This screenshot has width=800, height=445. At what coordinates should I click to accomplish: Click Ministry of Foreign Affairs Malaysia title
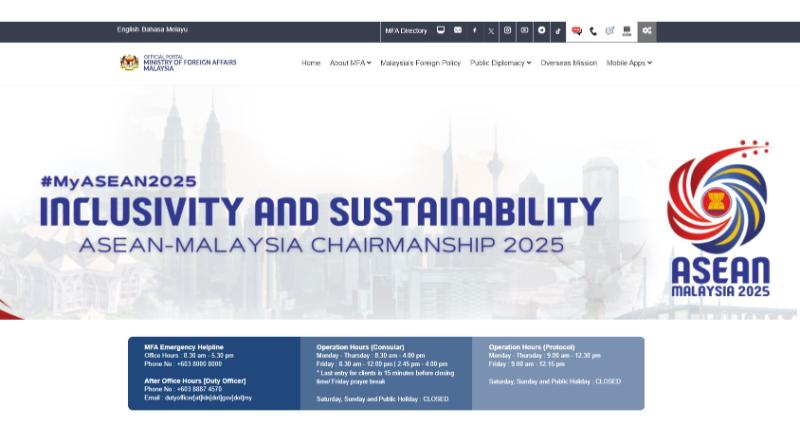(x=189, y=63)
